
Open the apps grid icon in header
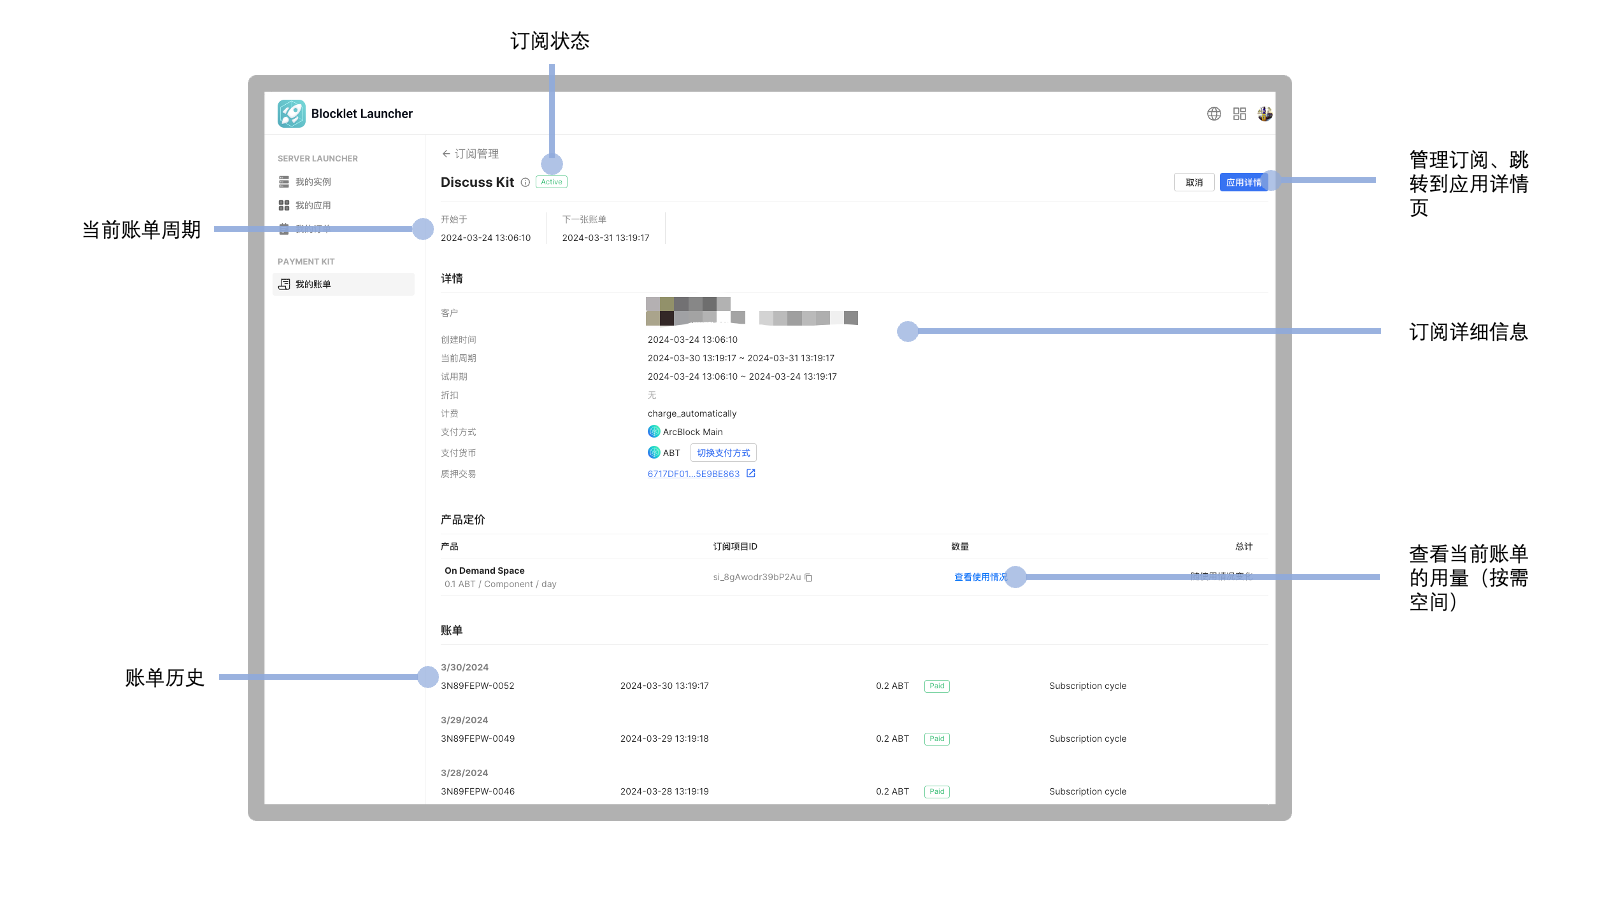coord(1239,114)
